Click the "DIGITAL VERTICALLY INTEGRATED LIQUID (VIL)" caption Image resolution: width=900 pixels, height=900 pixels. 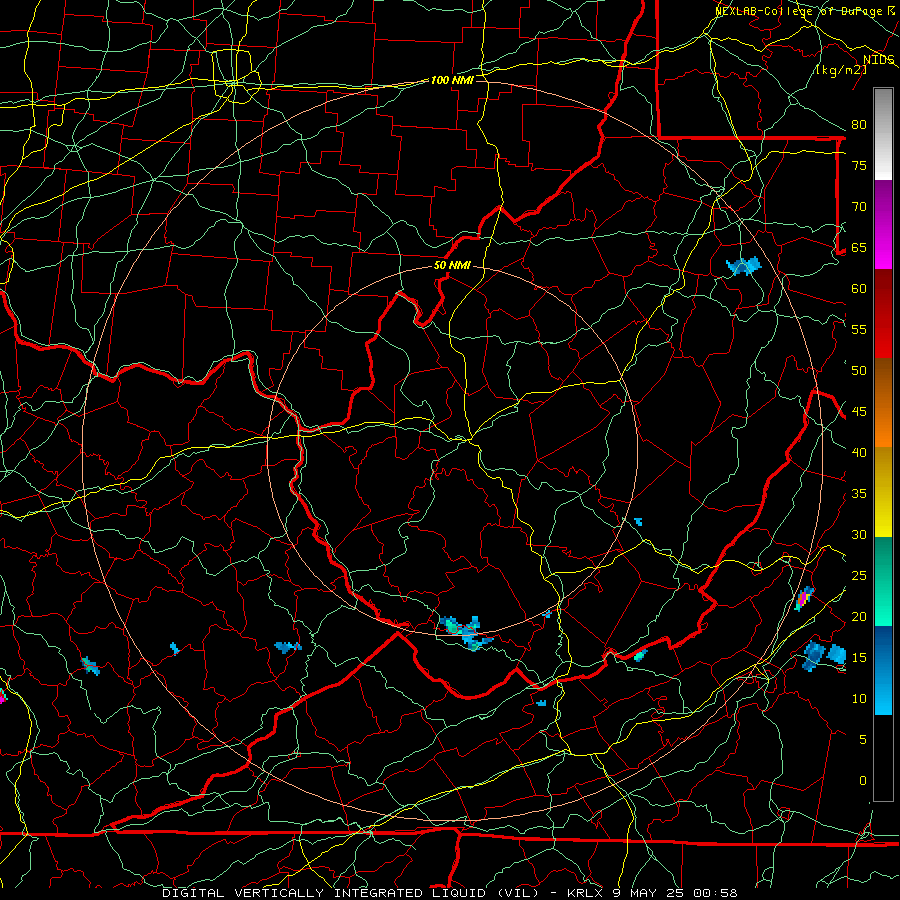click(350, 893)
